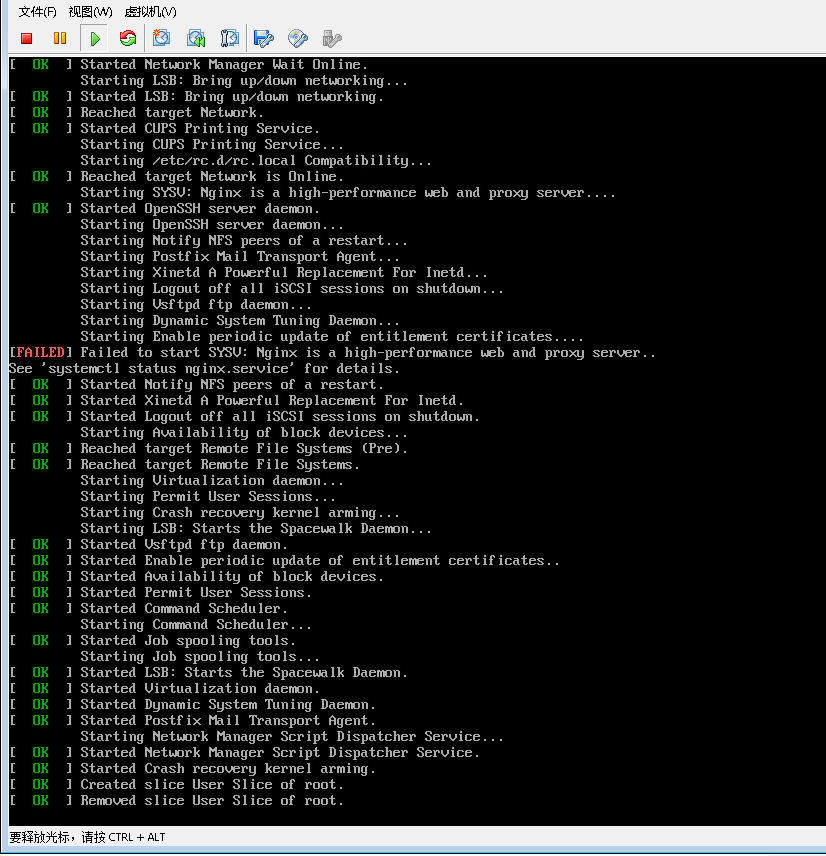Click the red power off button
826x856 pixels.
26,38
